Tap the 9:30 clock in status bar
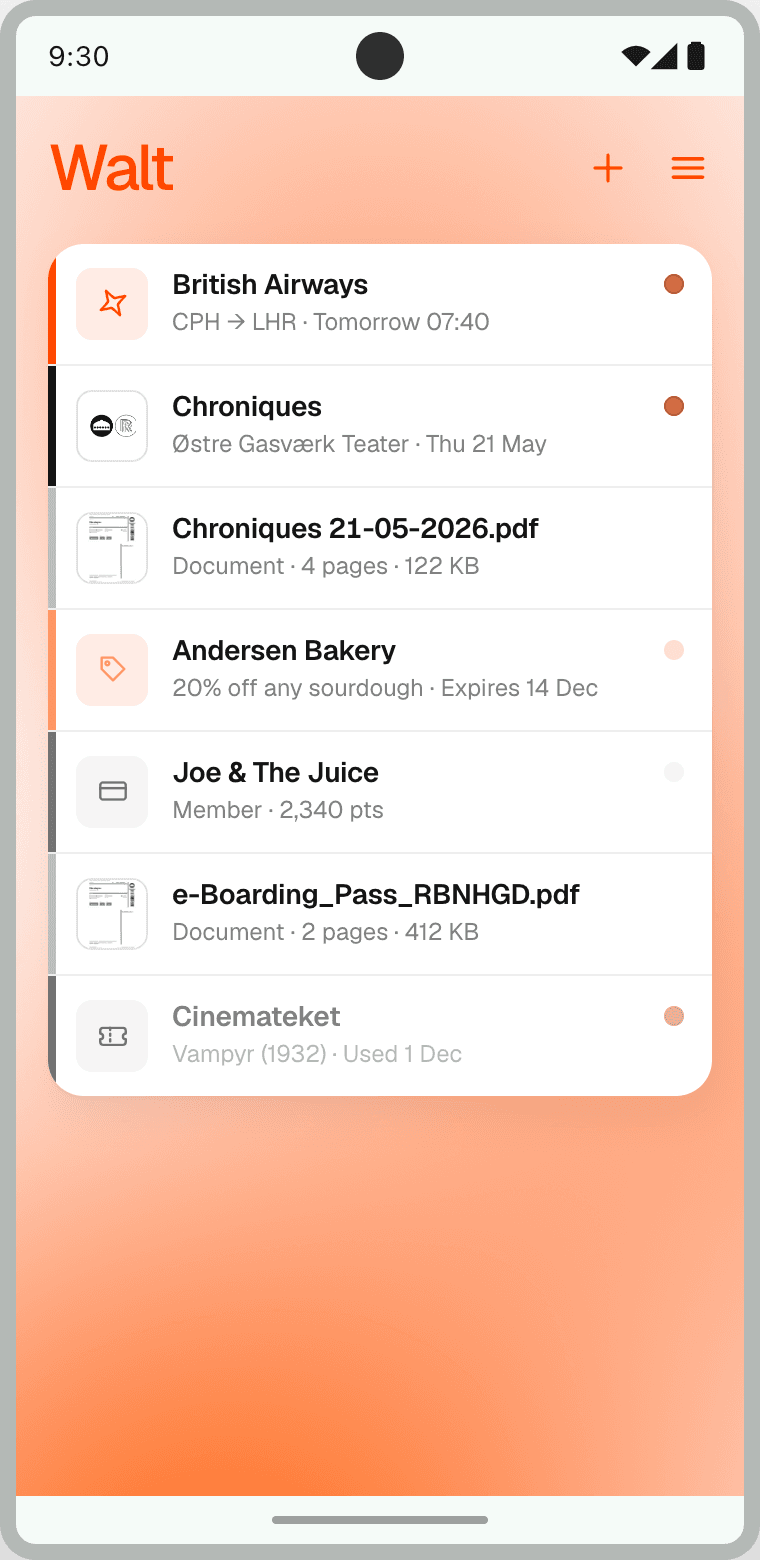Image resolution: width=760 pixels, height=1560 pixels. pos(79,56)
